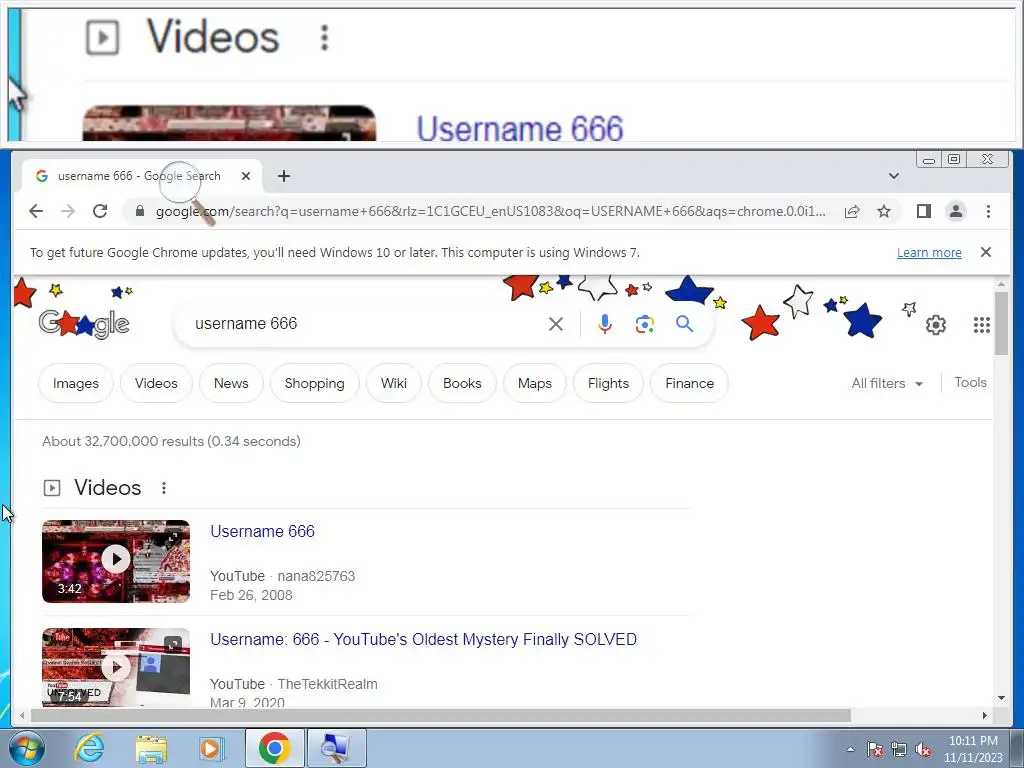Viewport: 1024px width, 768px height.
Task: Search by image with Google Lens
Action: pos(645,324)
